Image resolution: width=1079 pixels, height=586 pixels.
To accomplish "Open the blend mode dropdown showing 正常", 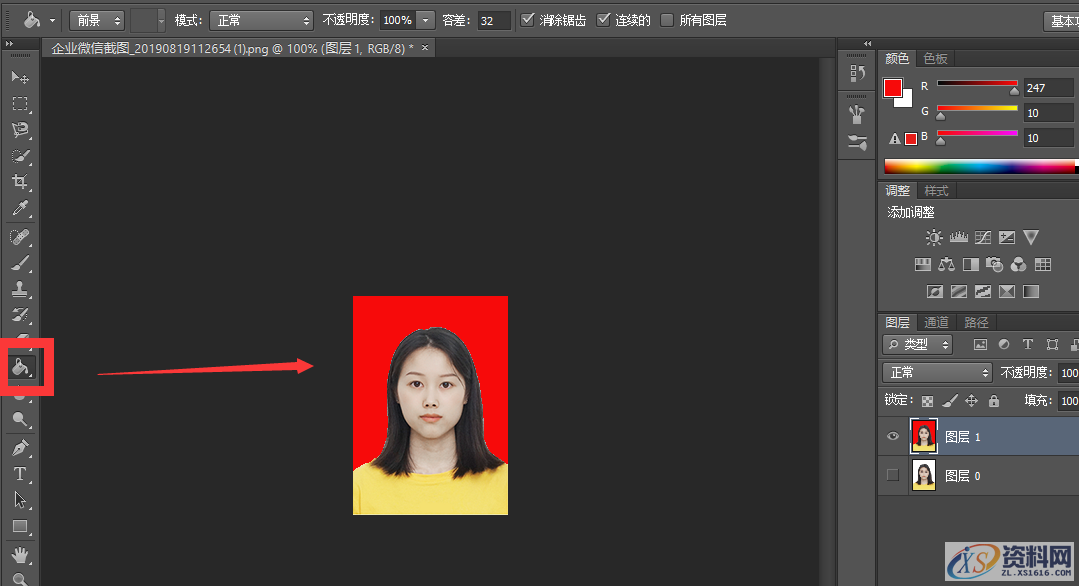I will click(x=935, y=371).
